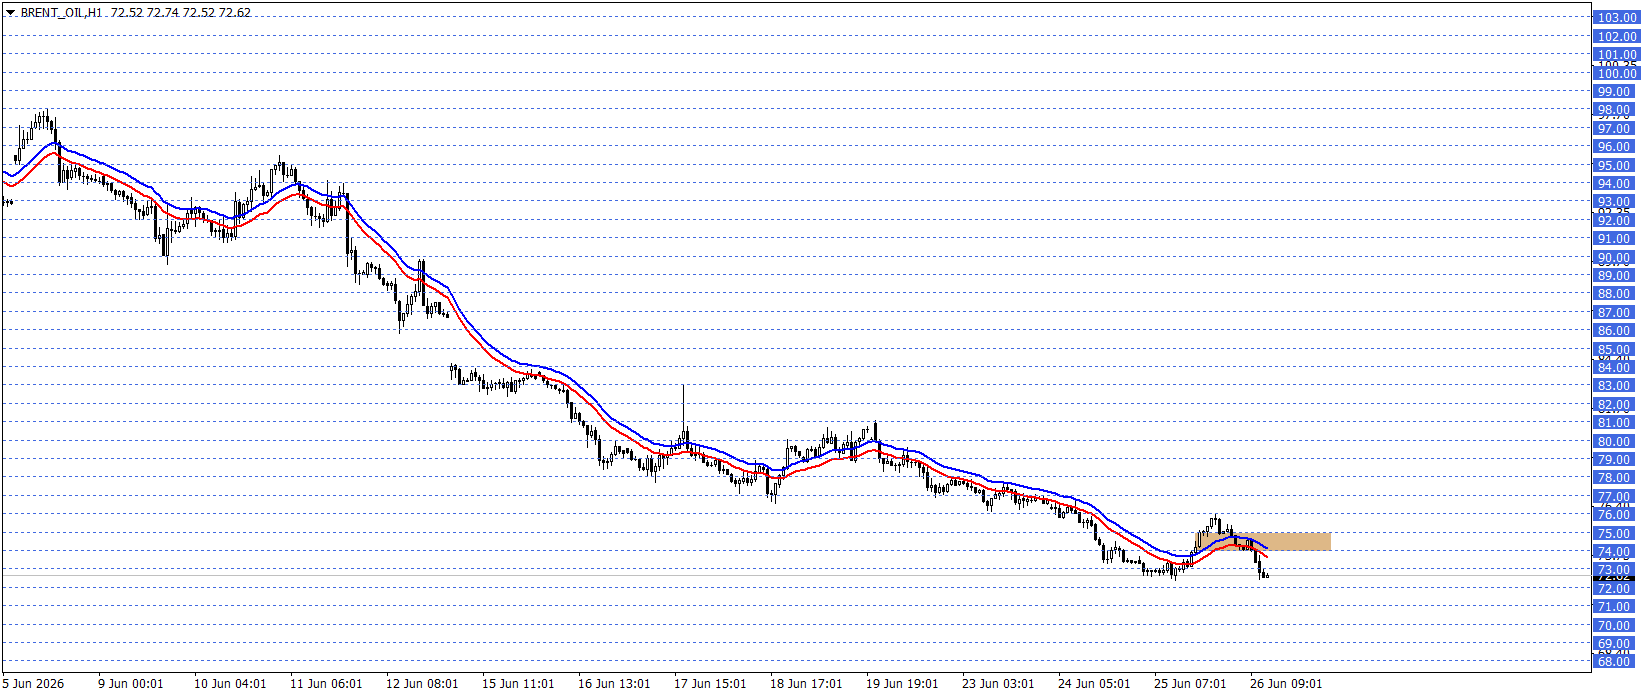Click the 17 Jun 15:01 time label
Image resolution: width=1641 pixels, height=696 pixels.
tap(710, 684)
